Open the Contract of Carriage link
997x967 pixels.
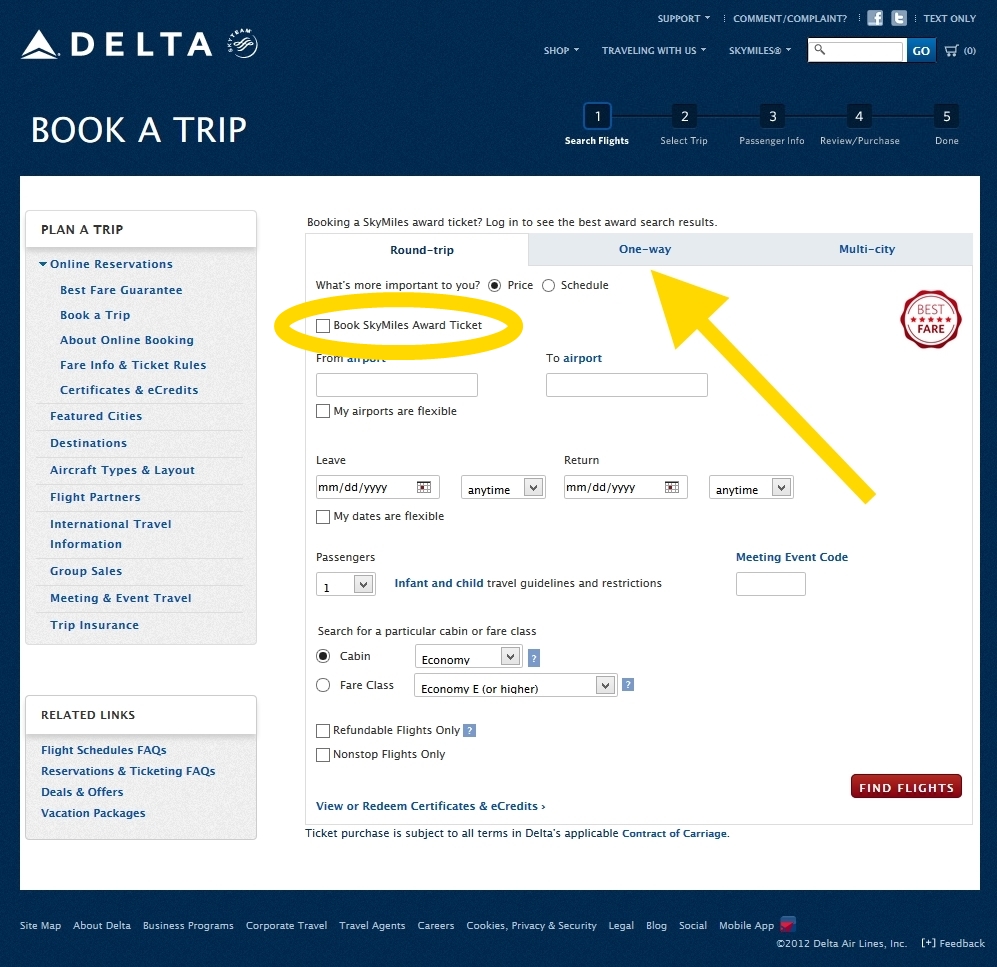tap(674, 834)
